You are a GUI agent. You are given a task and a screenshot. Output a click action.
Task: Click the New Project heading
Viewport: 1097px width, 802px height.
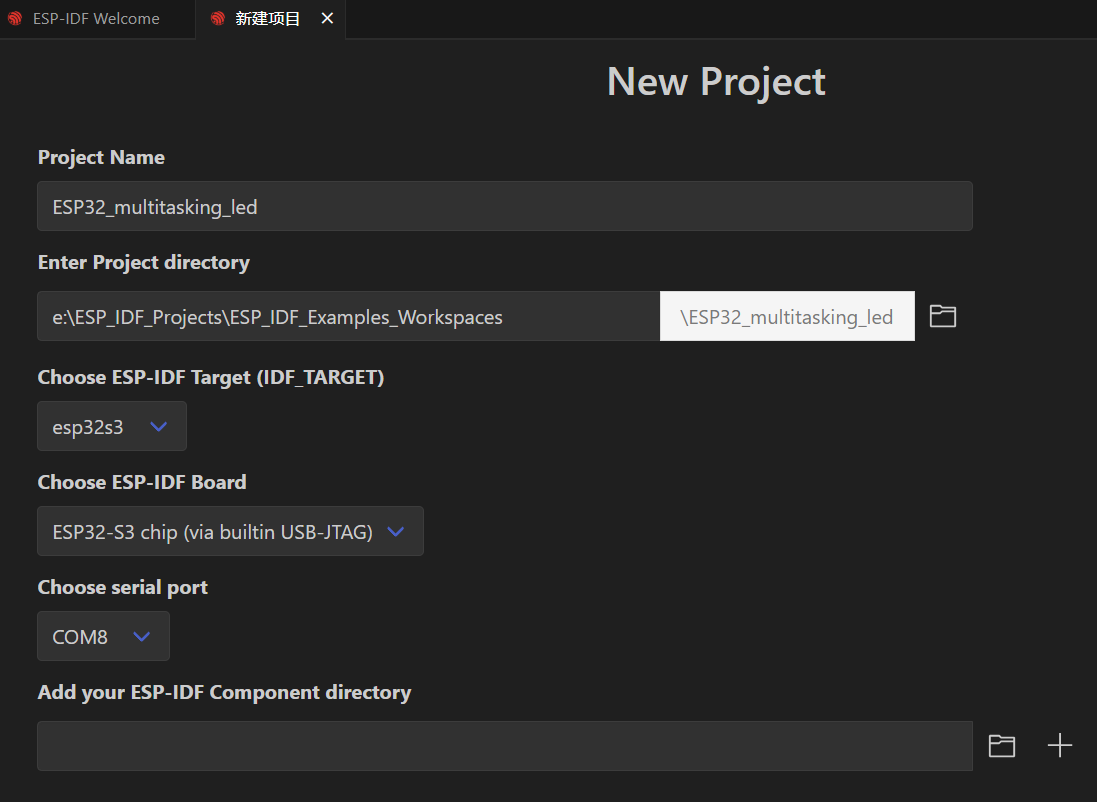pos(716,82)
